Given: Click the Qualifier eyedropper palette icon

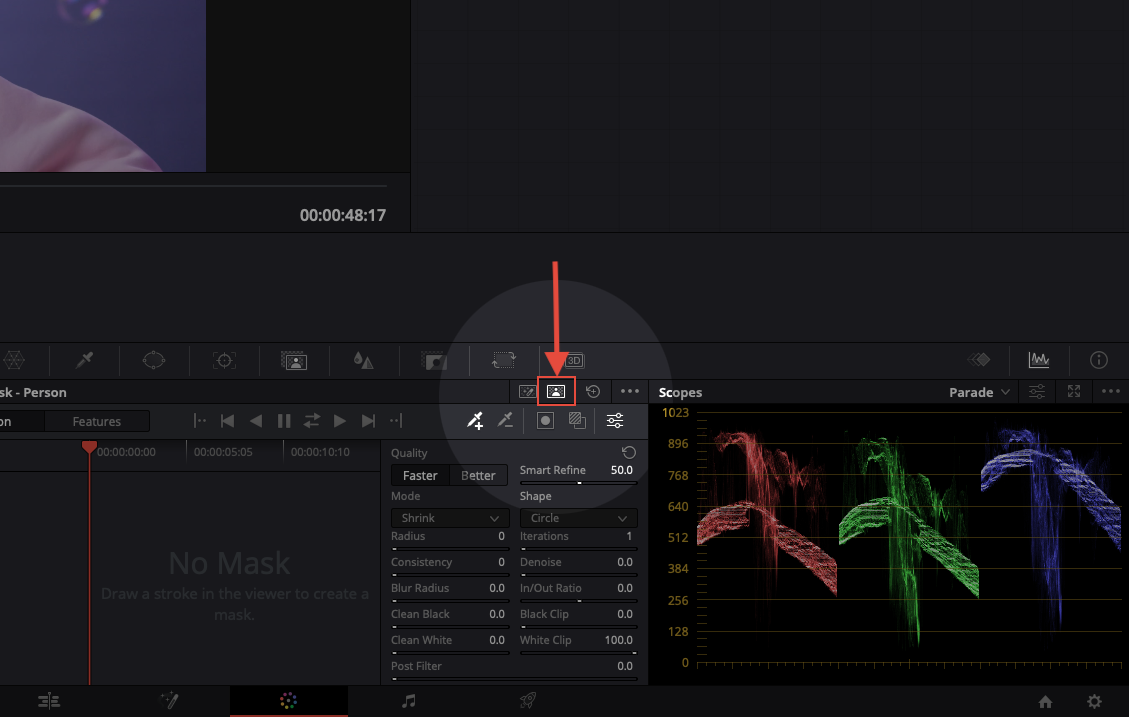Looking at the screenshot, I should (x=86, y=360).
